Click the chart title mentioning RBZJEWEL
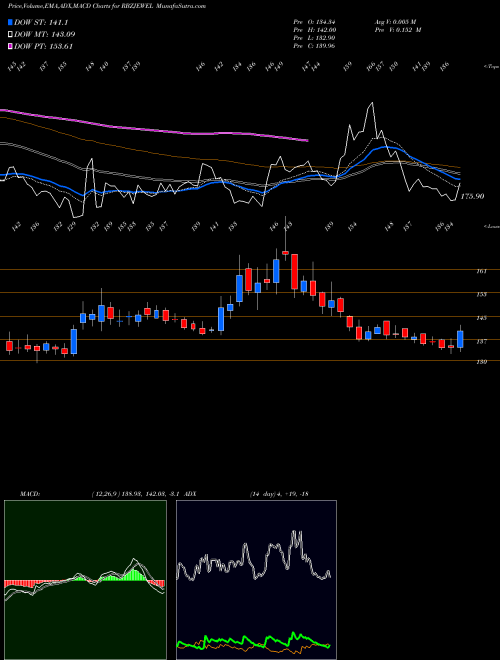 click(107, 6)
